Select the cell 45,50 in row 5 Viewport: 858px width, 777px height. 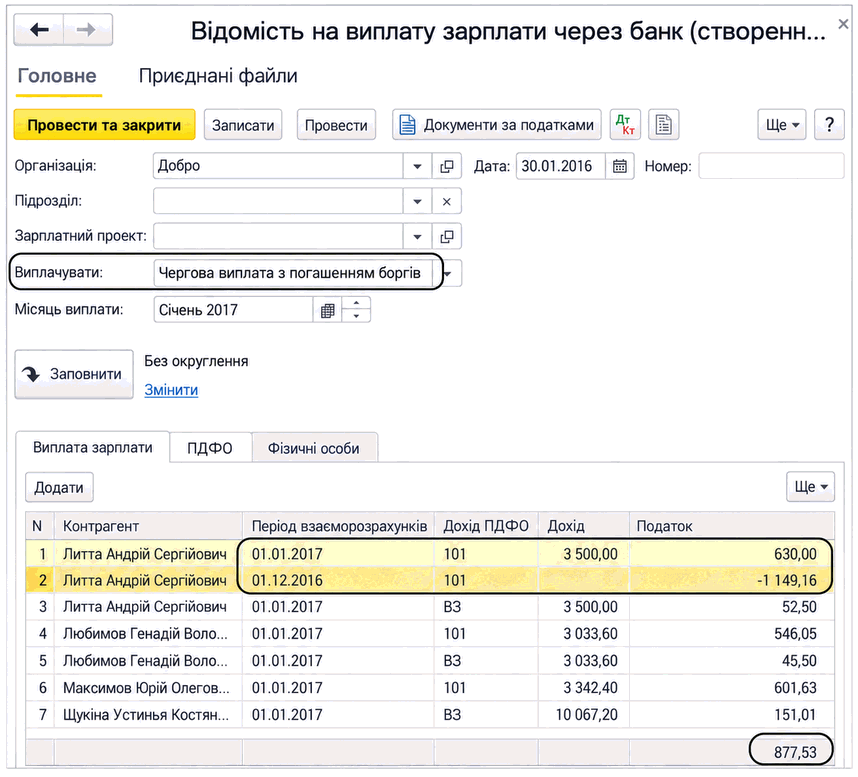[732, 661]
